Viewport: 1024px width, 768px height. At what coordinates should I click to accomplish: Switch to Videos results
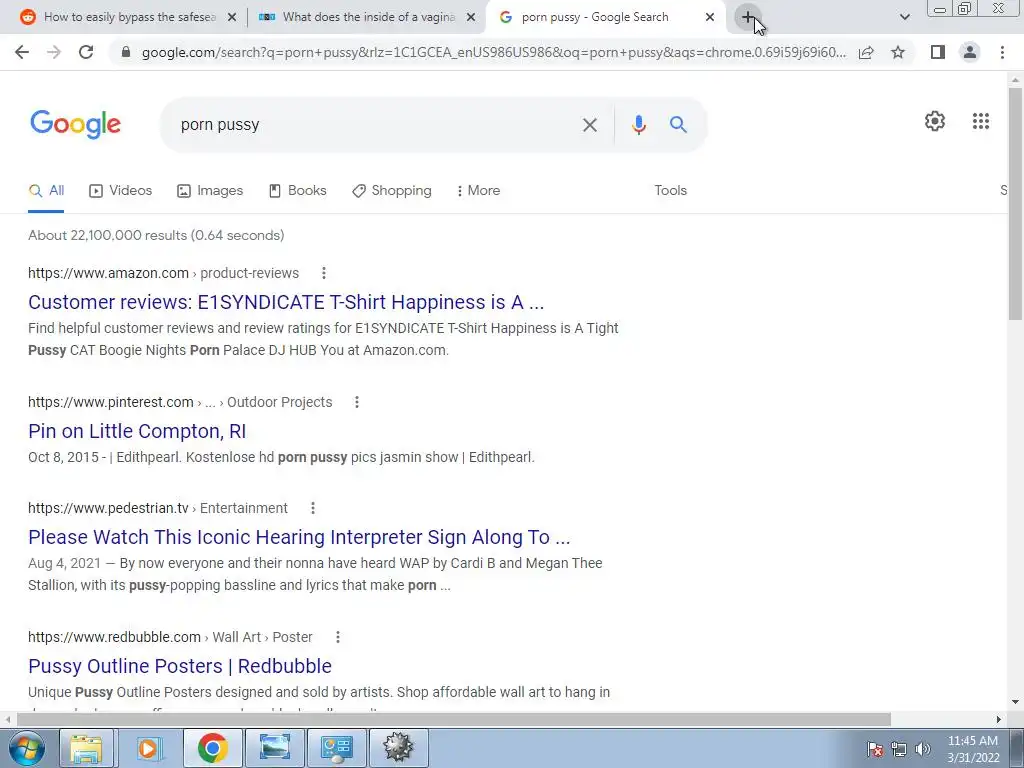click(120, 191)
